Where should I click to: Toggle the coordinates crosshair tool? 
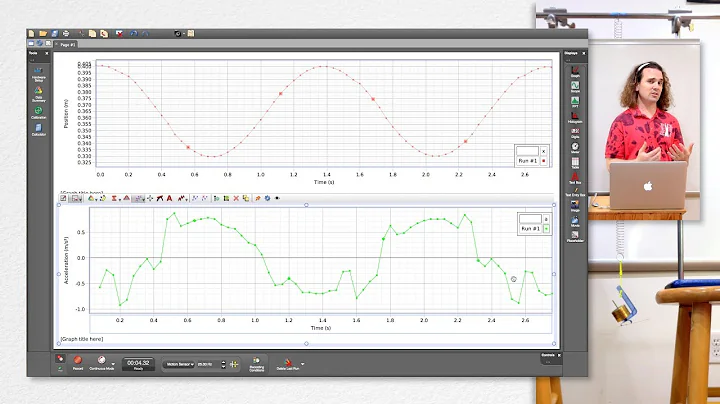click(150, 198)
